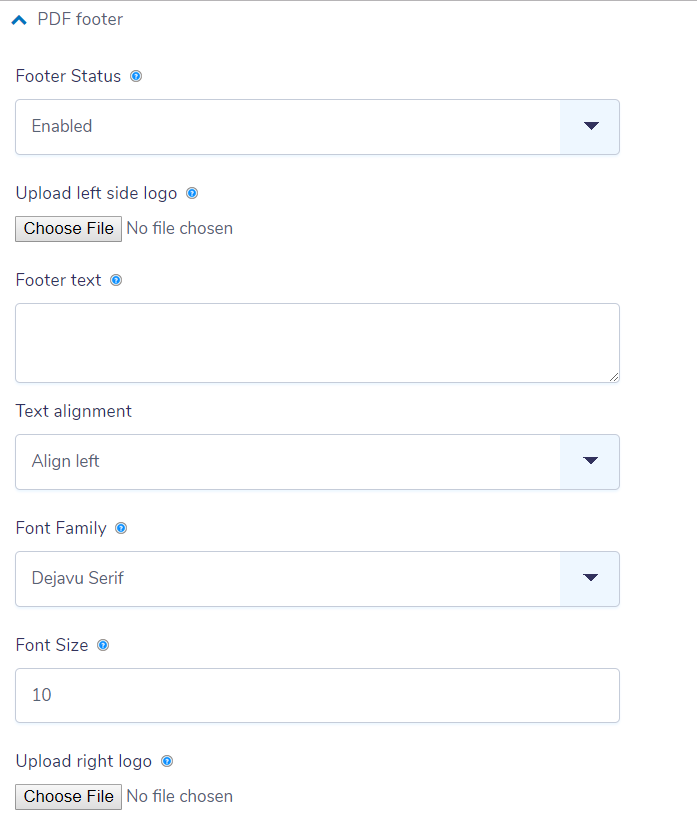Click help icon next to Upload left side logo
The width and height of the screenshot is (697, 816).
pyautogui.click(x=192, y=194)
